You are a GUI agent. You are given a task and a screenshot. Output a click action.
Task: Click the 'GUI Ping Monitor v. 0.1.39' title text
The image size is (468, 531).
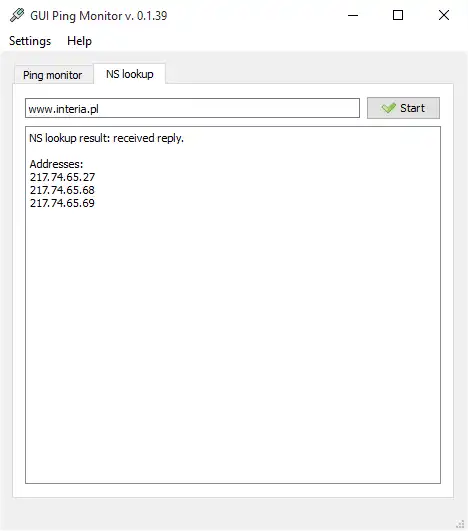pos(99,16)
